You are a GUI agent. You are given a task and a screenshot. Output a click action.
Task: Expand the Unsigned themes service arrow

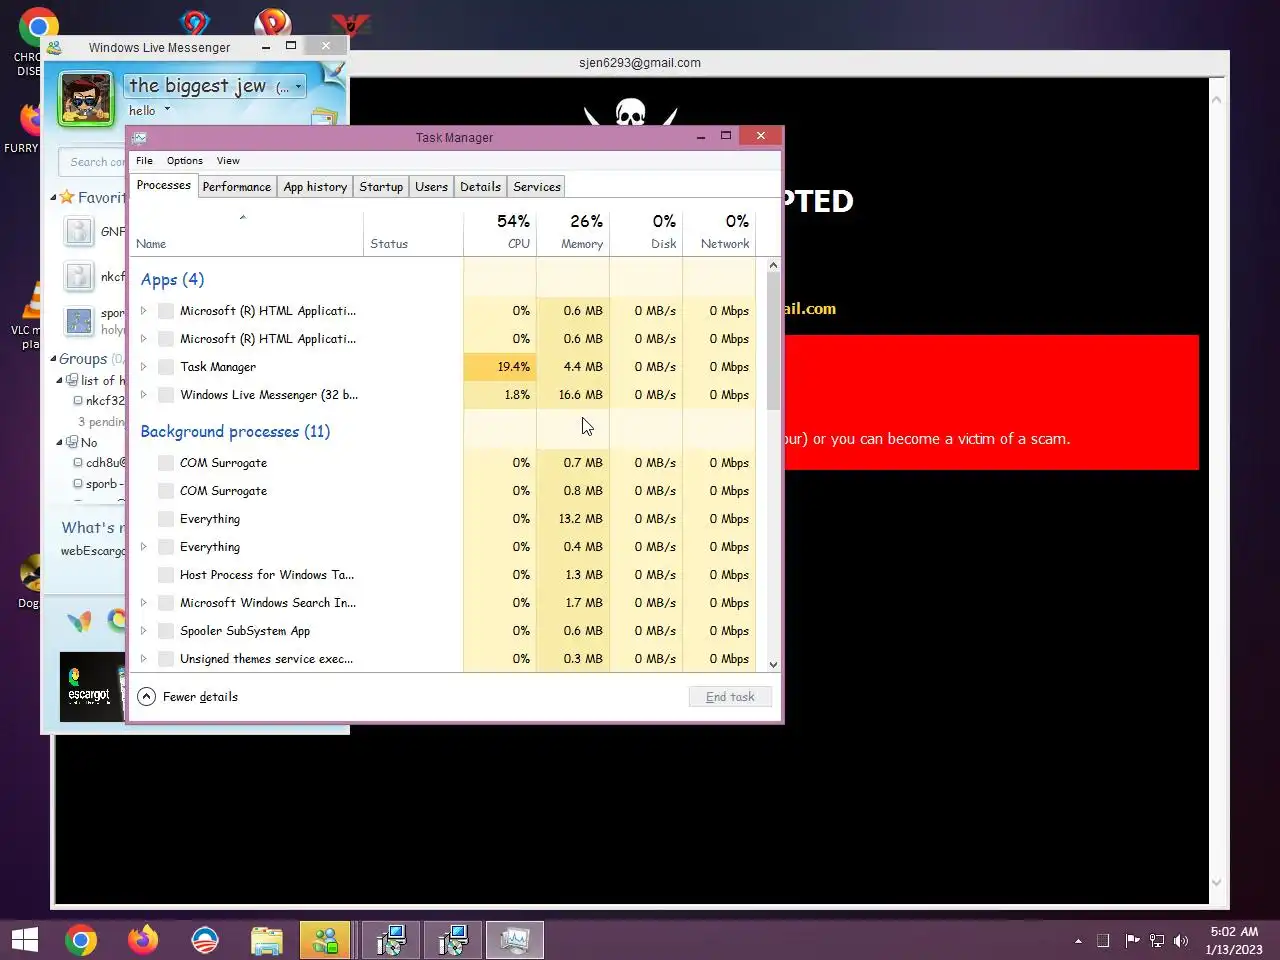tap(144, 659)
